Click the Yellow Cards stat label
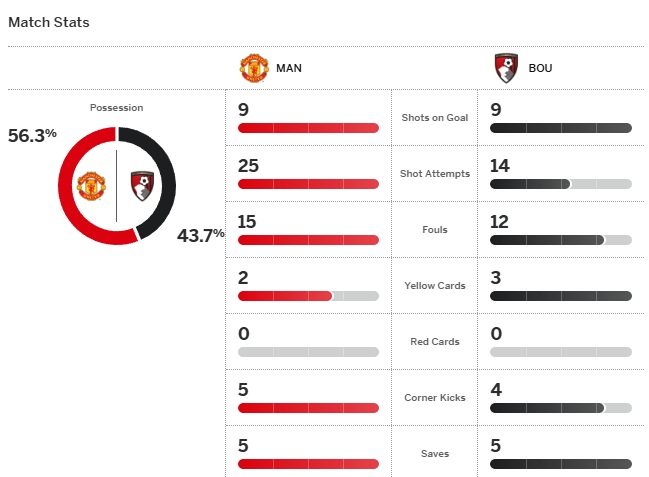The image size is (649, 477). tap(435, 286)
